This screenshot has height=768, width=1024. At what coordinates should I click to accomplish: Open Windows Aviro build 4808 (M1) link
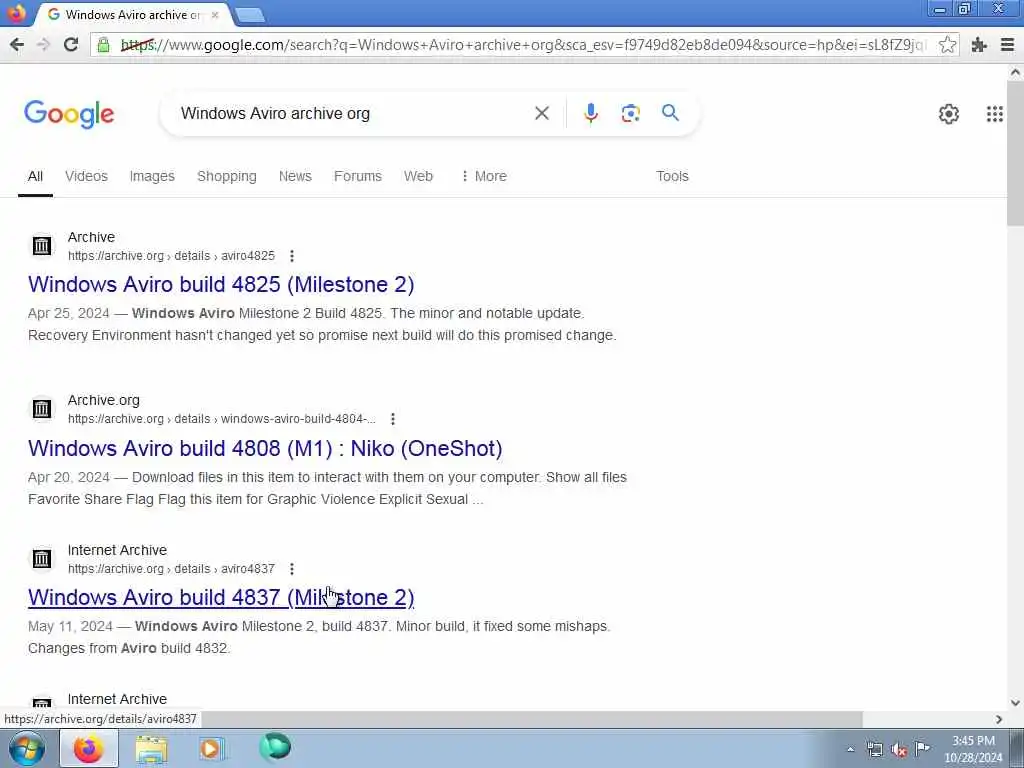(265, 449)
